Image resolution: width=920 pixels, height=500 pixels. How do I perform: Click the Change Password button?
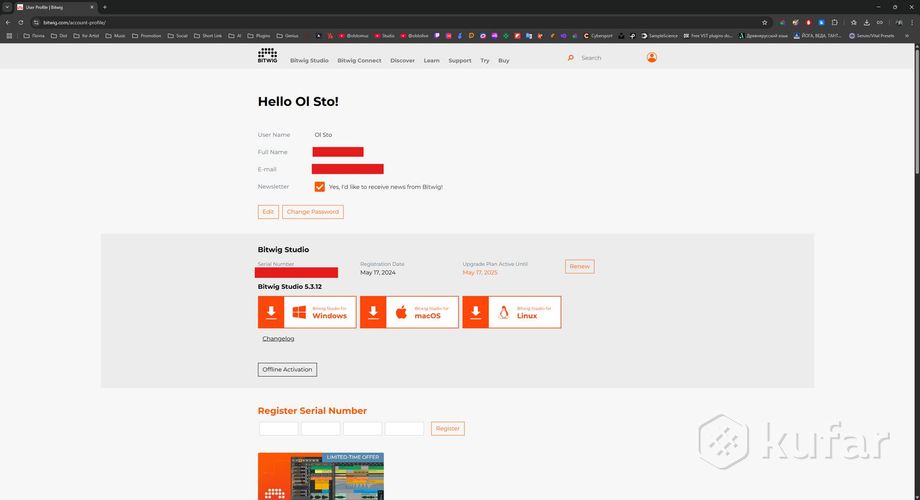[313, 212]
